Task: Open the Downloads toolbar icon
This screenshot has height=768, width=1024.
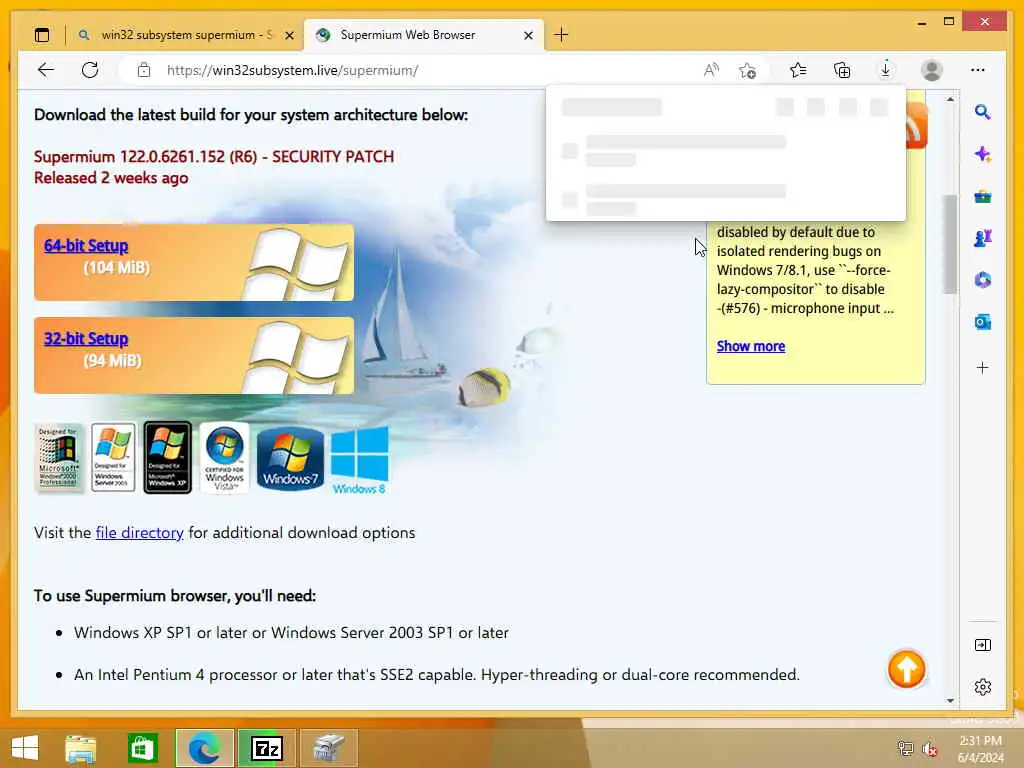Action: [886, 70]
